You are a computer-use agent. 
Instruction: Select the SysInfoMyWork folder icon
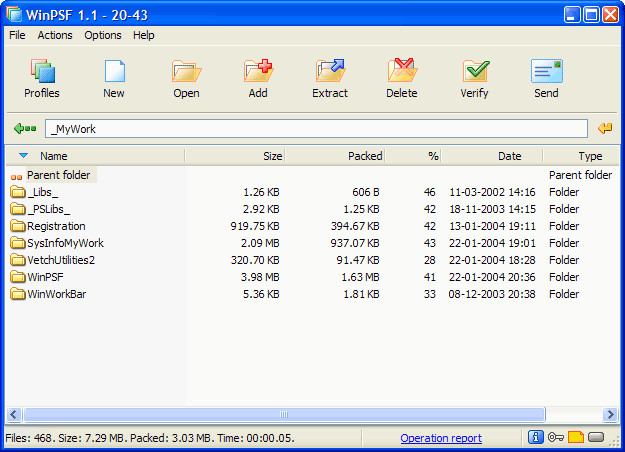pyautogui.click(x=18, y=243)
